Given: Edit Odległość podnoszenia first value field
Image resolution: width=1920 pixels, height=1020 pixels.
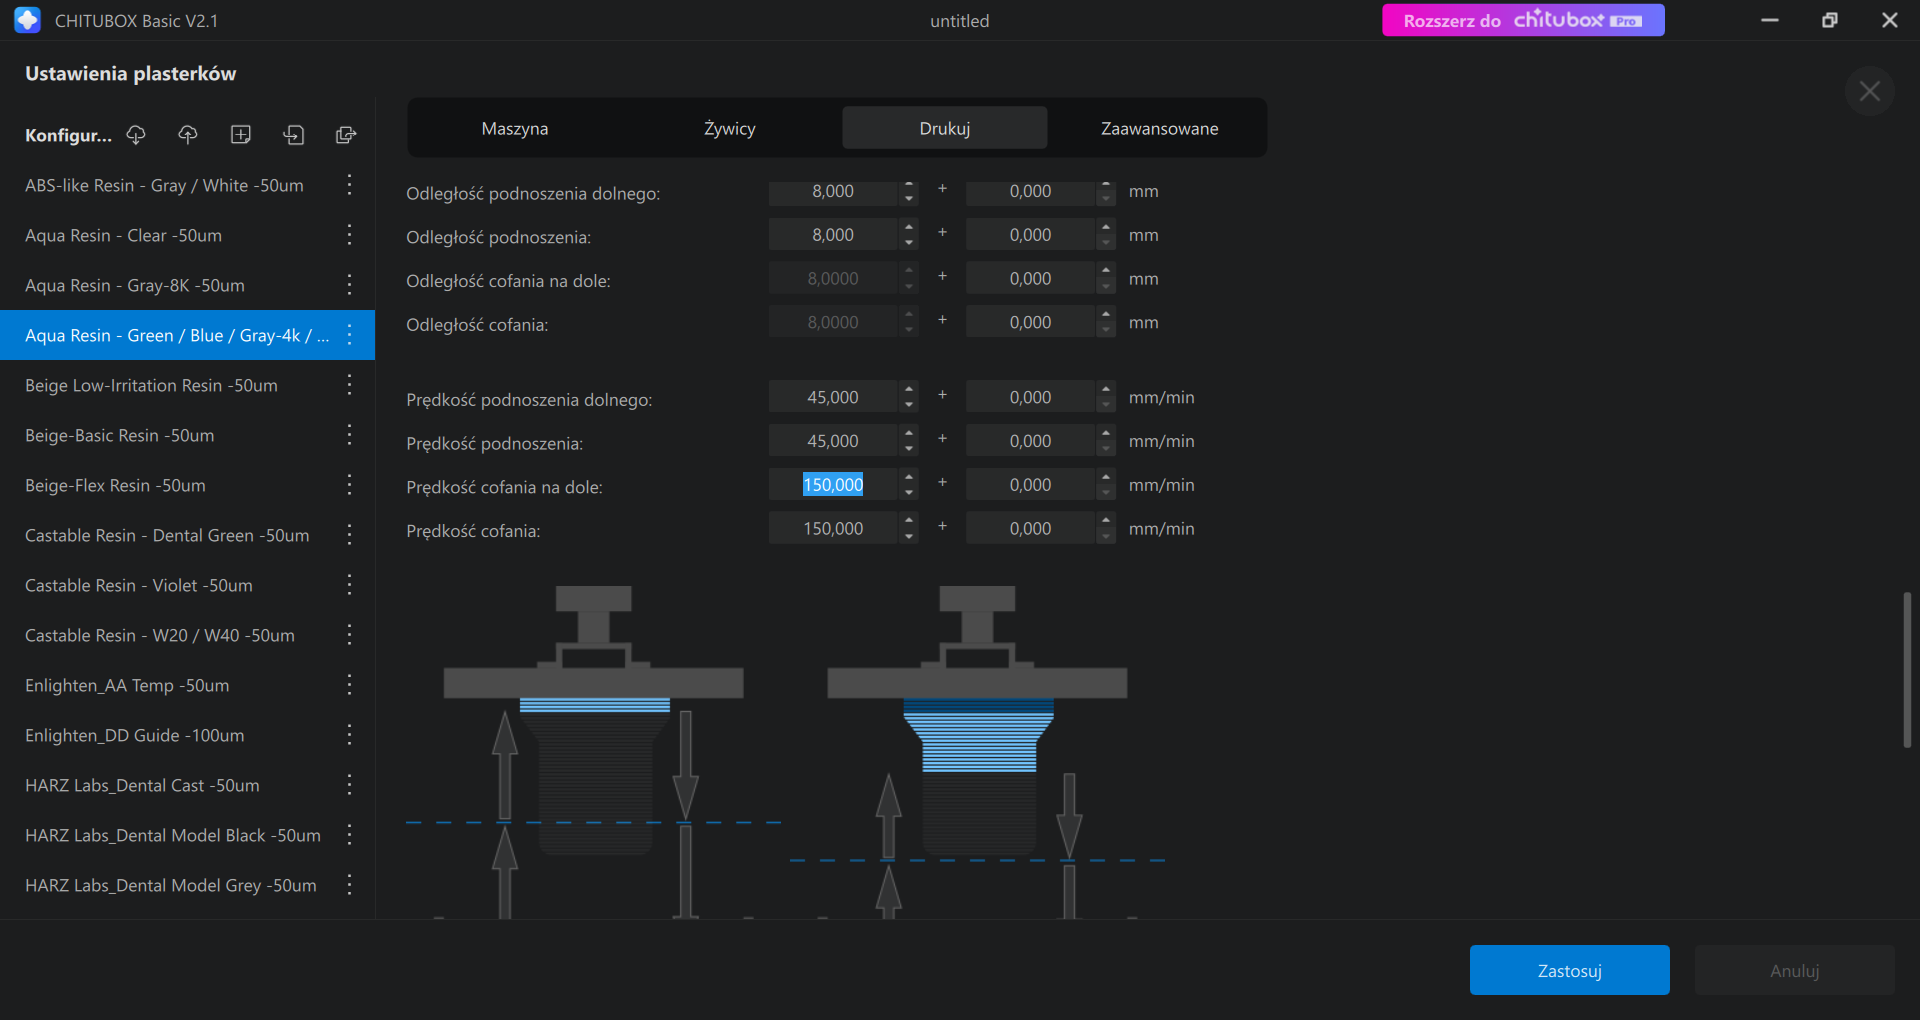Looking at the screenshot, I should point(833,235).
